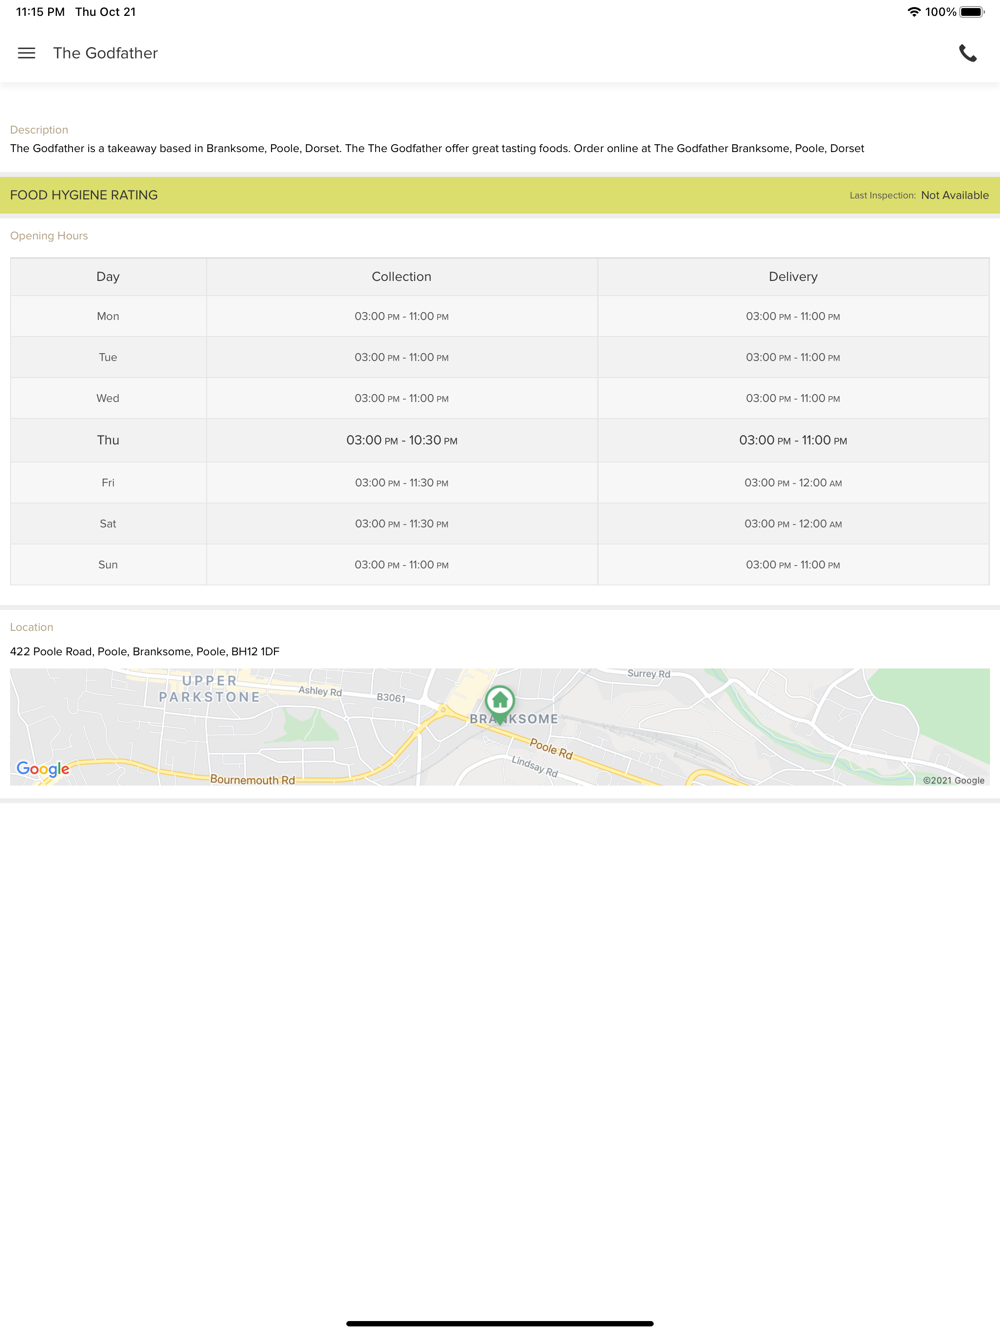Tap the status bar clock

pyautogui.click(x=40, y=12)
